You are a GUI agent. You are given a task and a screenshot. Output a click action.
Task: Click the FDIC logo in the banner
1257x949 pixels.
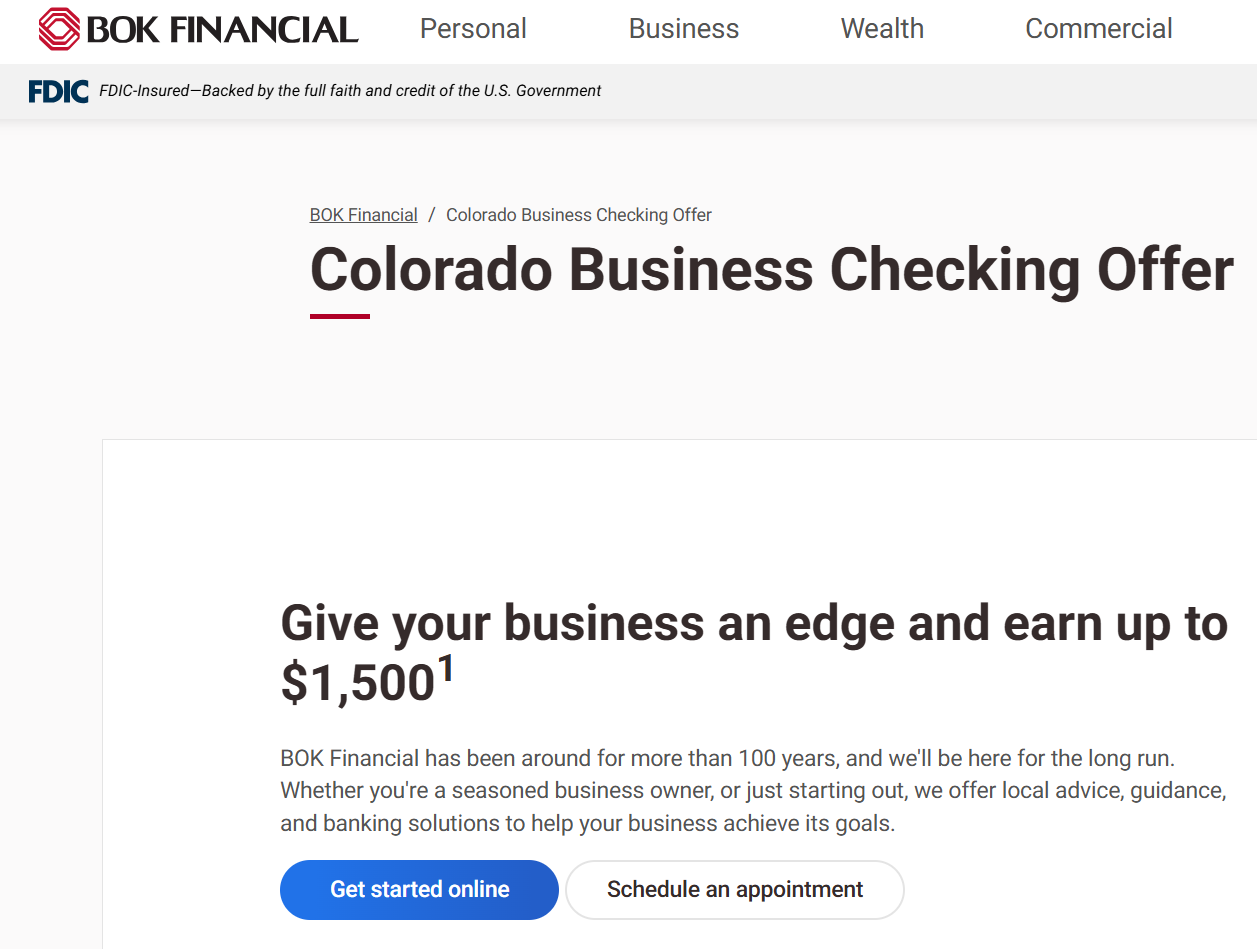click(59, 91)
